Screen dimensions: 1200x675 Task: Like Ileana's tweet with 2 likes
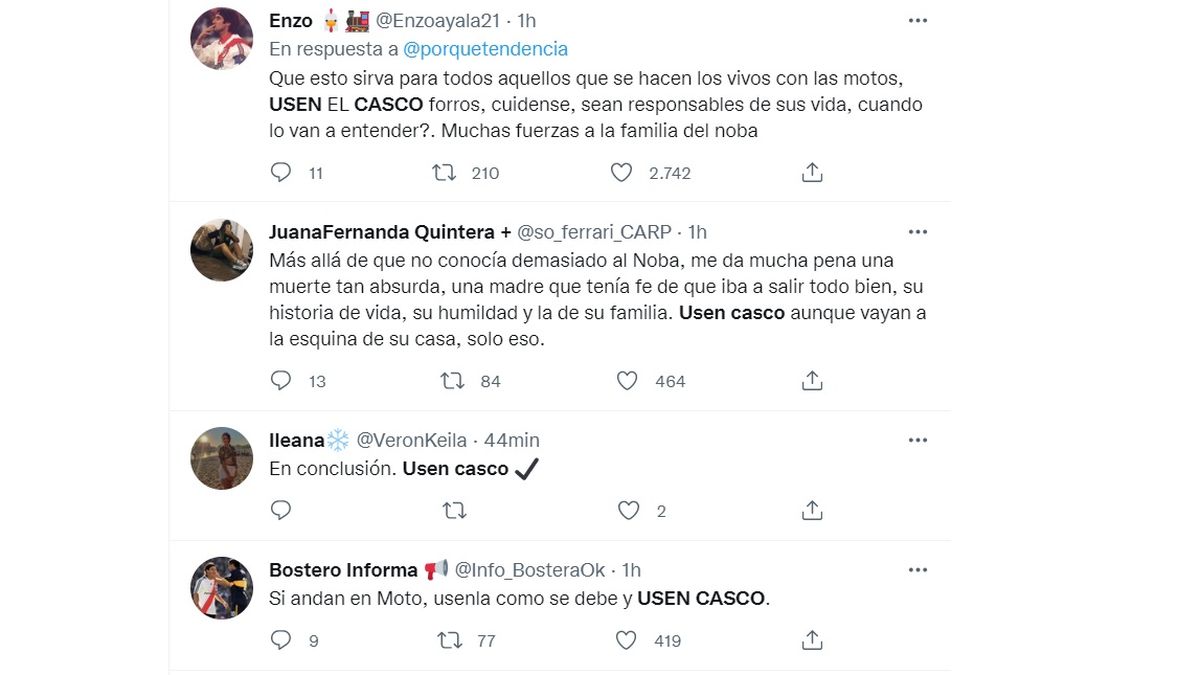(x=627, y=511)
